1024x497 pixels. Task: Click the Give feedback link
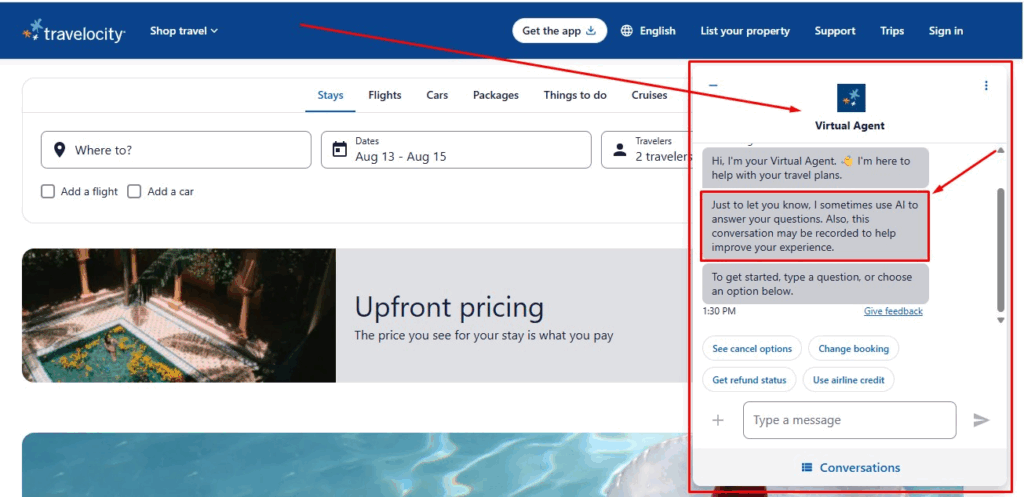(893, 311)
